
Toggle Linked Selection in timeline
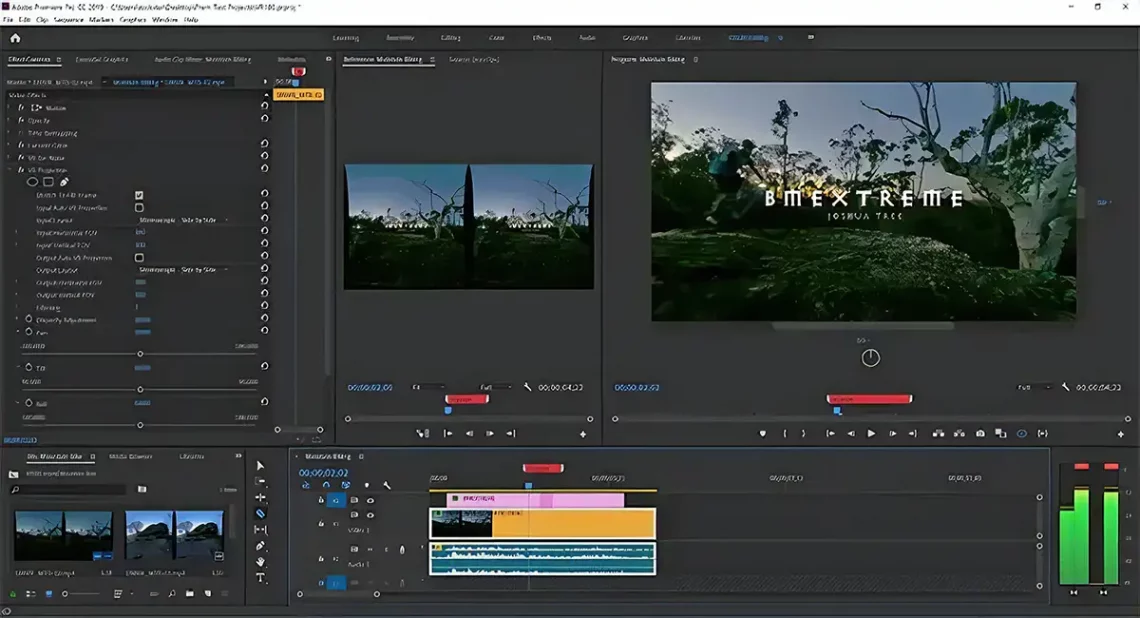tap(345, 485)
